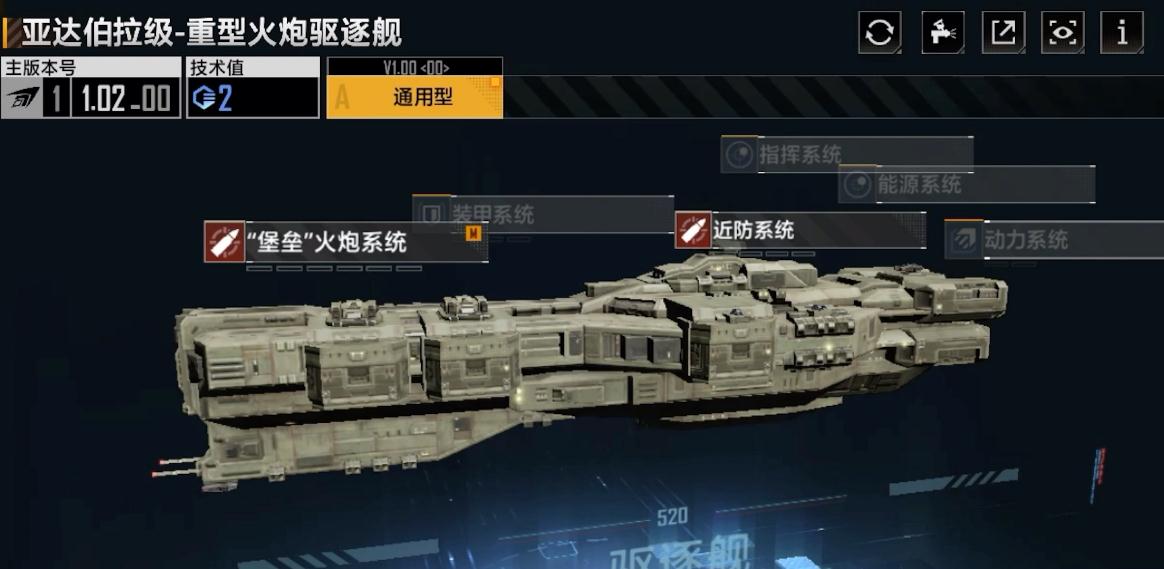Click the refresh cycle arrows icon
The height and width of the screenshot is (569, 1164).
pyautogui.click(x=880, y=33)
